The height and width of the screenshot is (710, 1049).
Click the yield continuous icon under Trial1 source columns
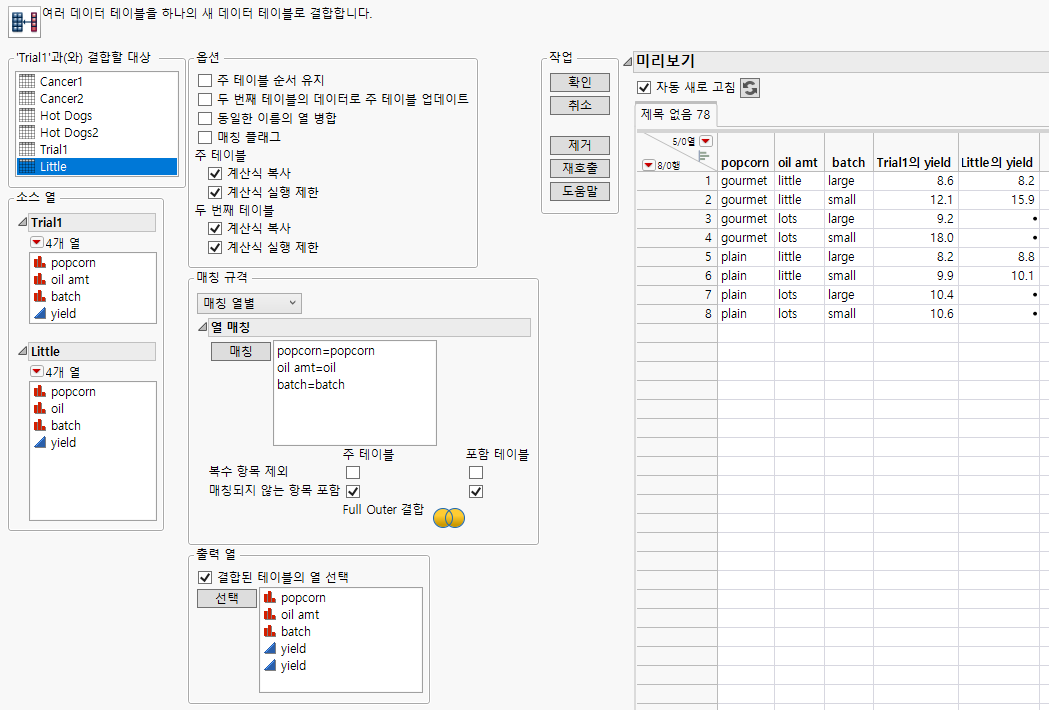click(x=40, y=313)
